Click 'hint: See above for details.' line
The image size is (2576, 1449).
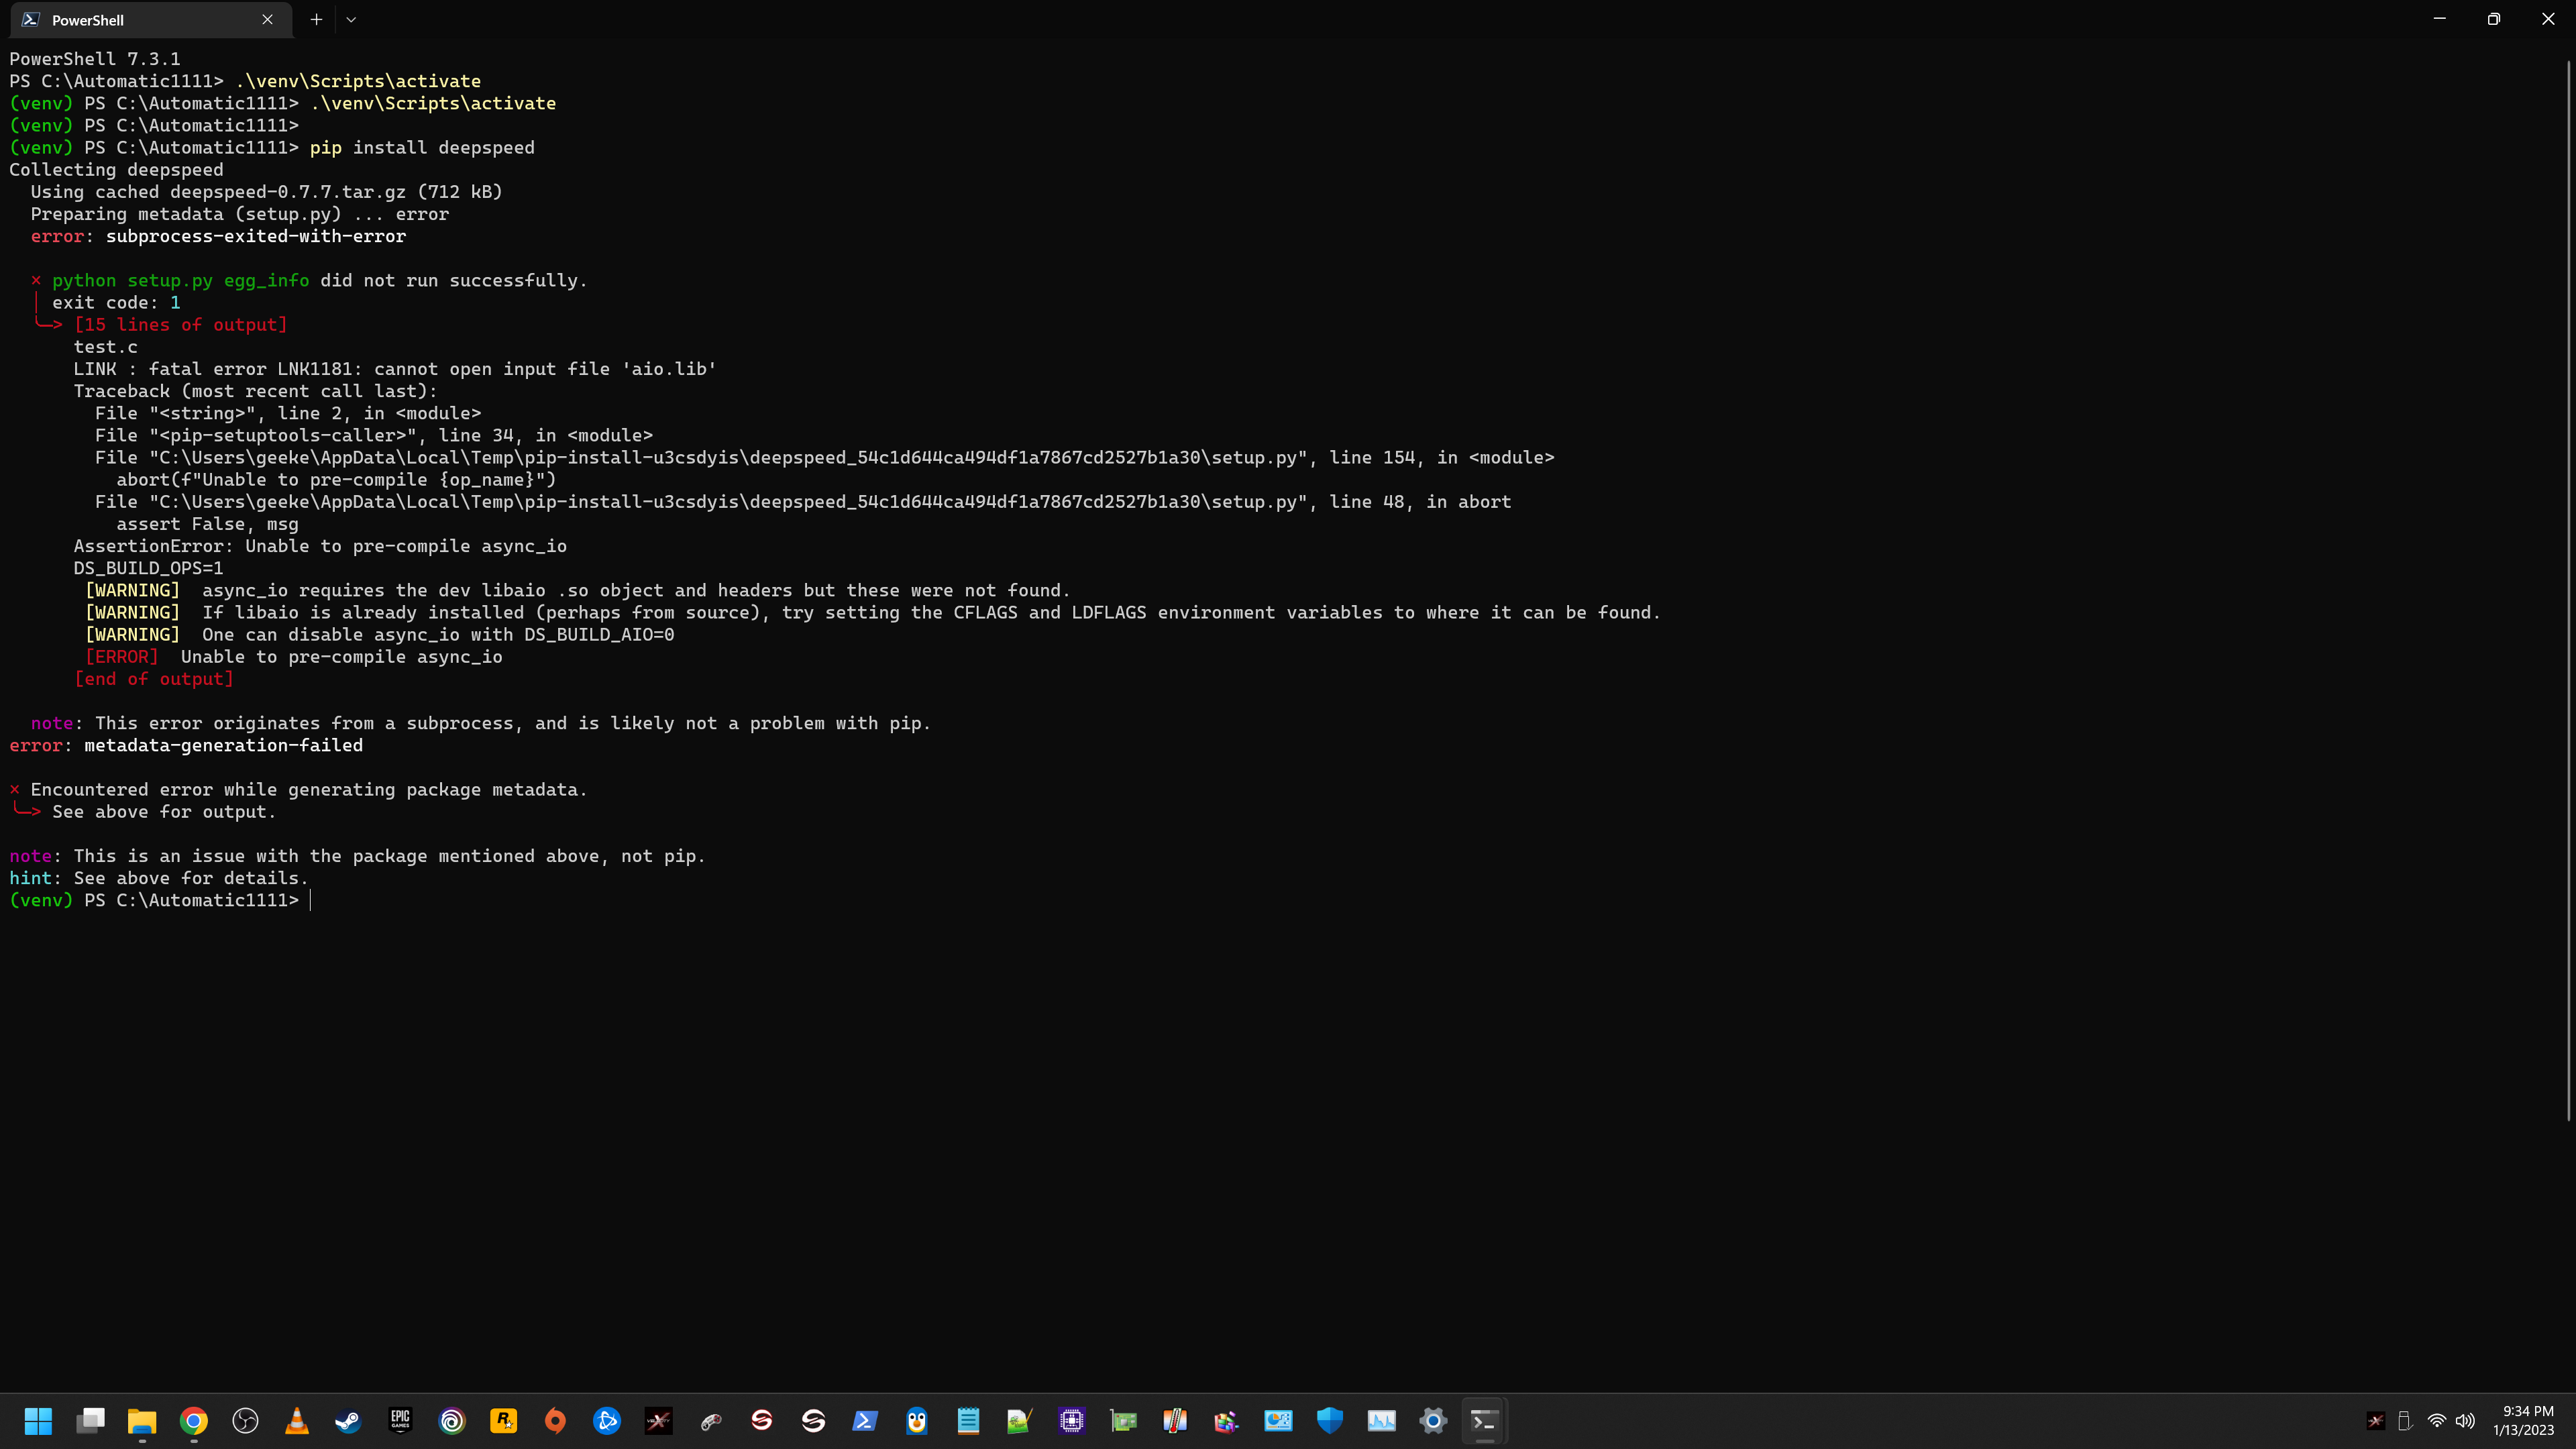click(x=159, y=878)
